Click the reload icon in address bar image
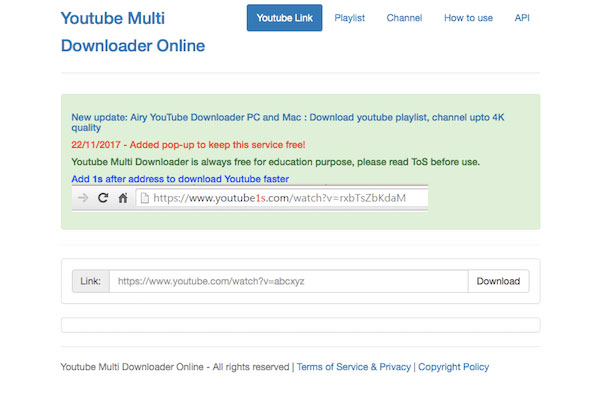Image resolution: width=600 pixels, height=397 pixels. click(x=103, y=198)
